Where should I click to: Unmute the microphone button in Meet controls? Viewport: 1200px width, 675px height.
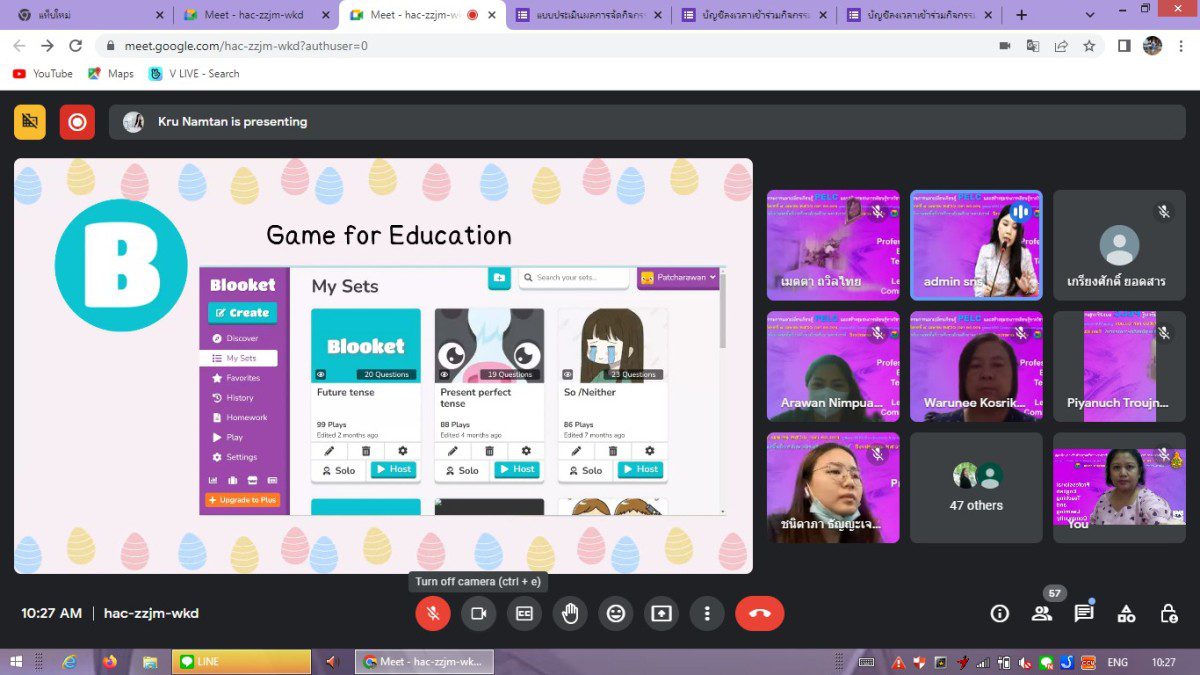point(433,613)
